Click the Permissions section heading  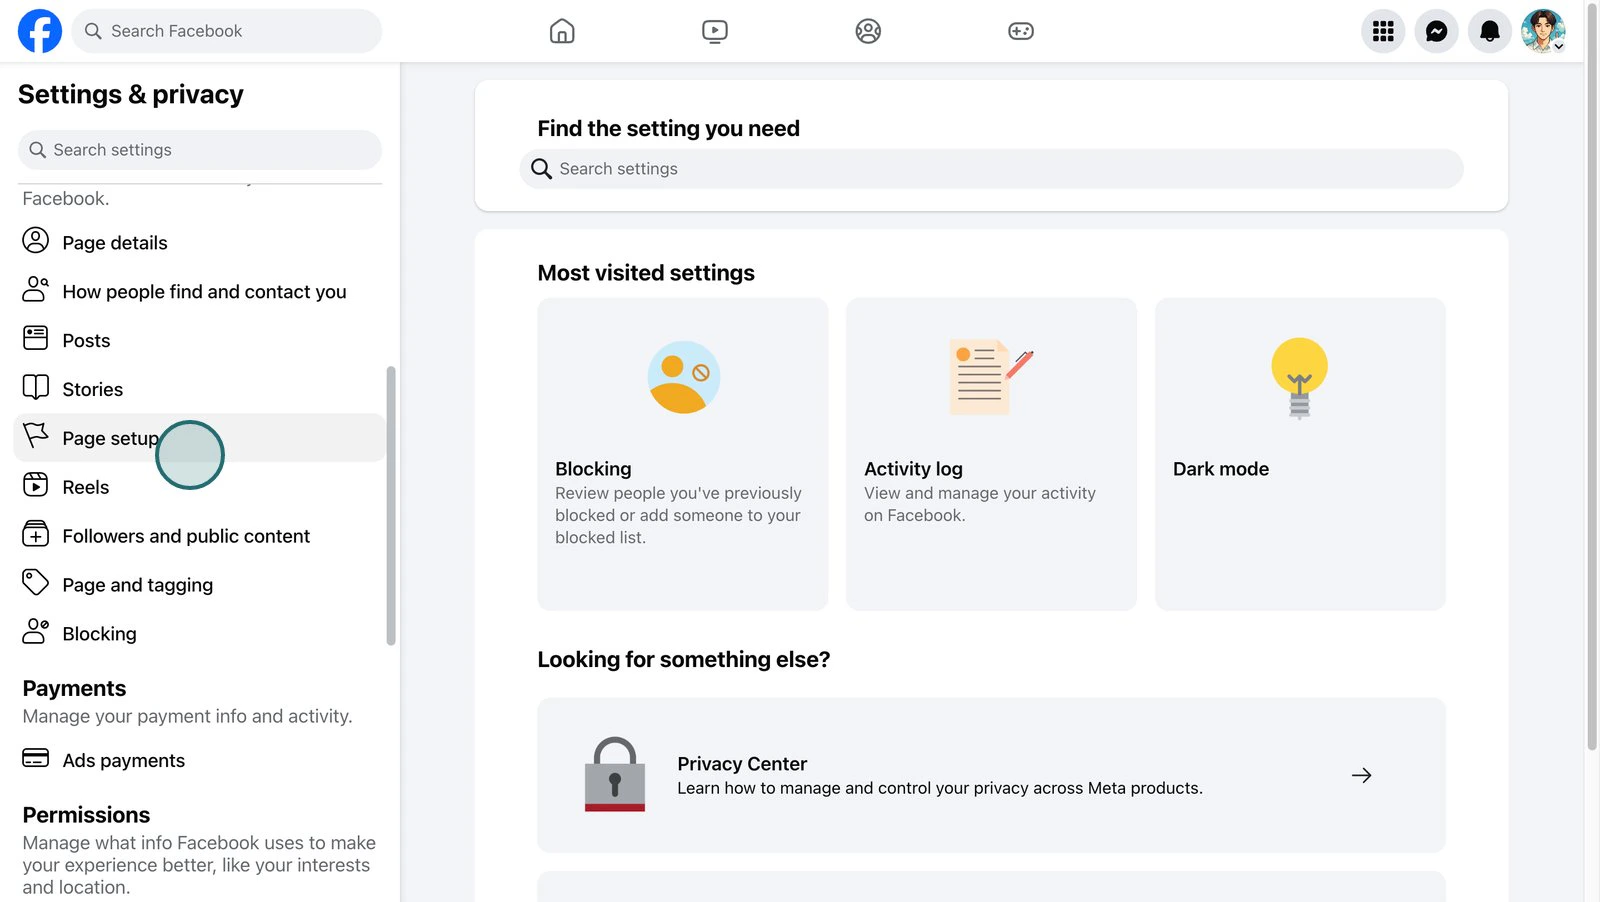tap(86, 815)
